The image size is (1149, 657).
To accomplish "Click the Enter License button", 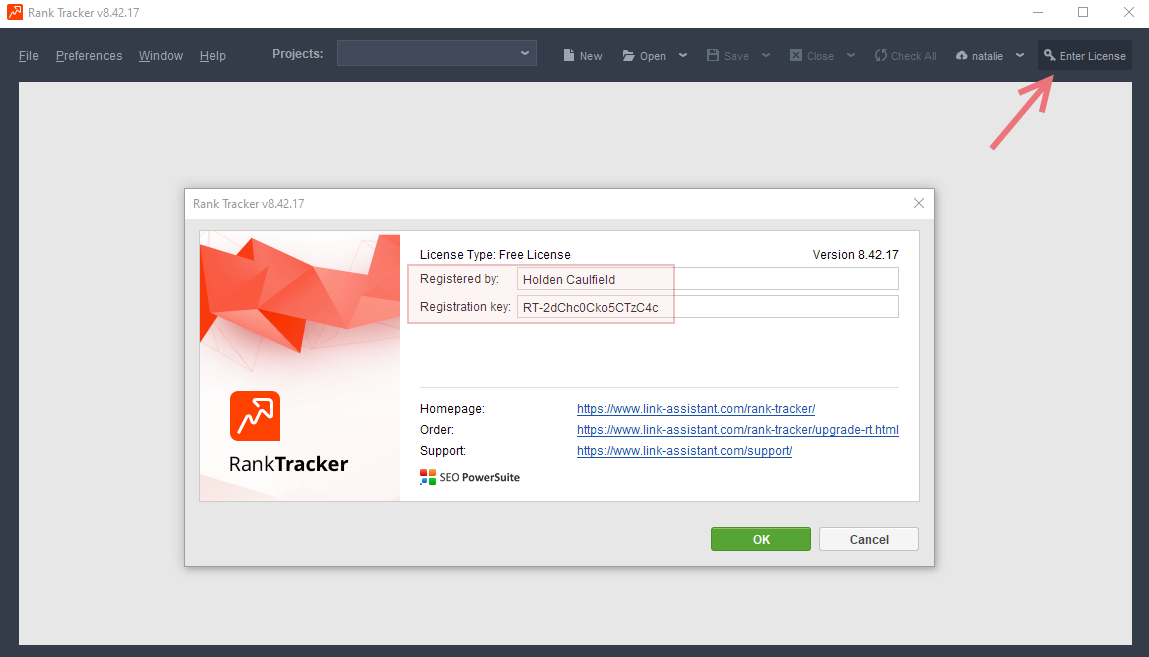I will tap(1085, 56).
